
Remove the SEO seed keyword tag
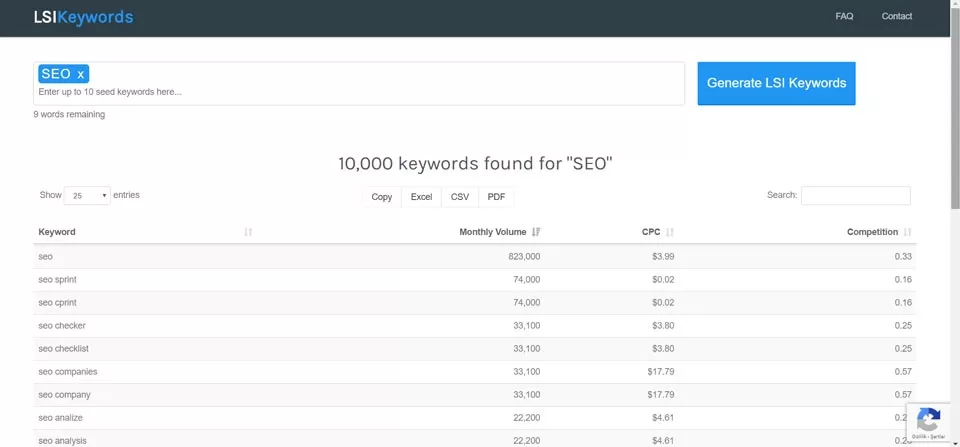click(81, 74)
